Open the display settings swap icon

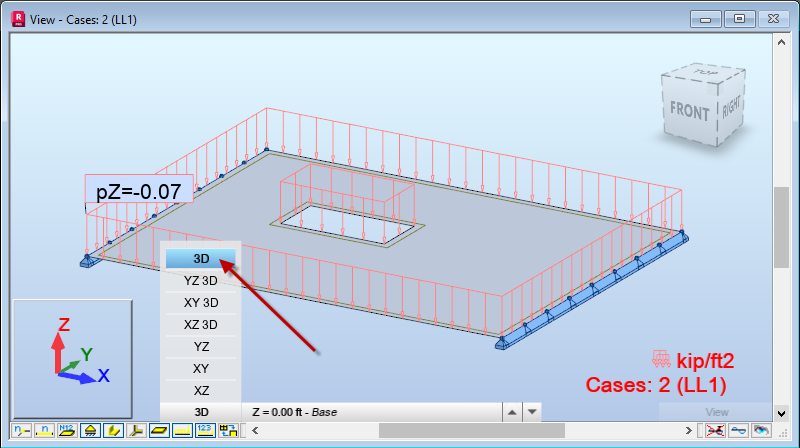coord(228,431)
